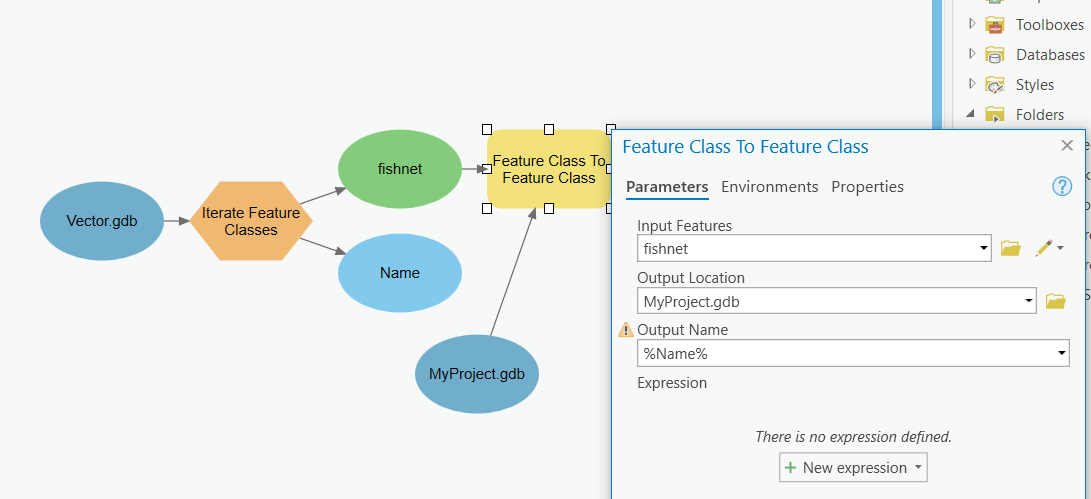The height and width of the screenshot is (499, 1091).
Task: Open the Input Features dropdown arrow
Action: 985,248
